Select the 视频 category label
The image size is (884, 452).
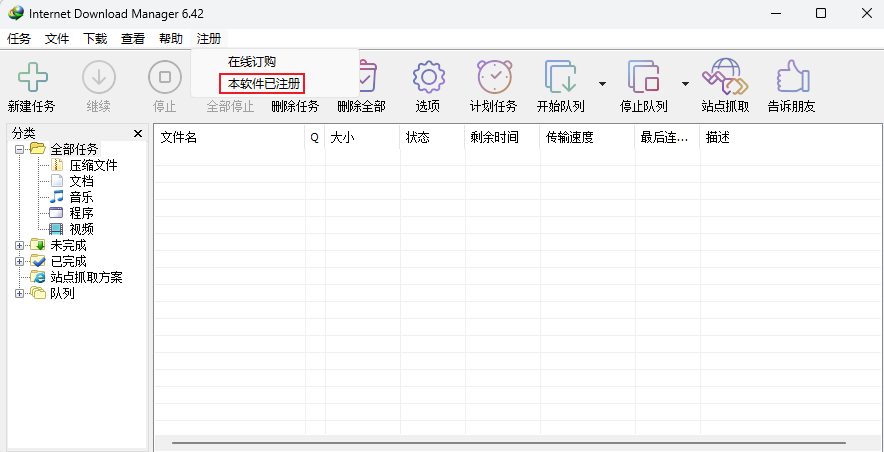click(x=81, y=229)
